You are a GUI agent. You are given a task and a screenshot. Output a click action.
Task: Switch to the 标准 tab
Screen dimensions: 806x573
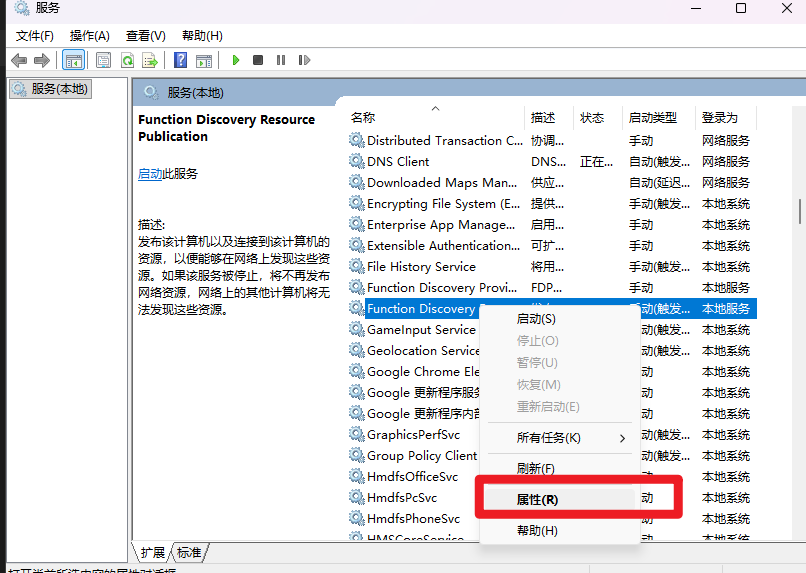[x=189, y=552]
